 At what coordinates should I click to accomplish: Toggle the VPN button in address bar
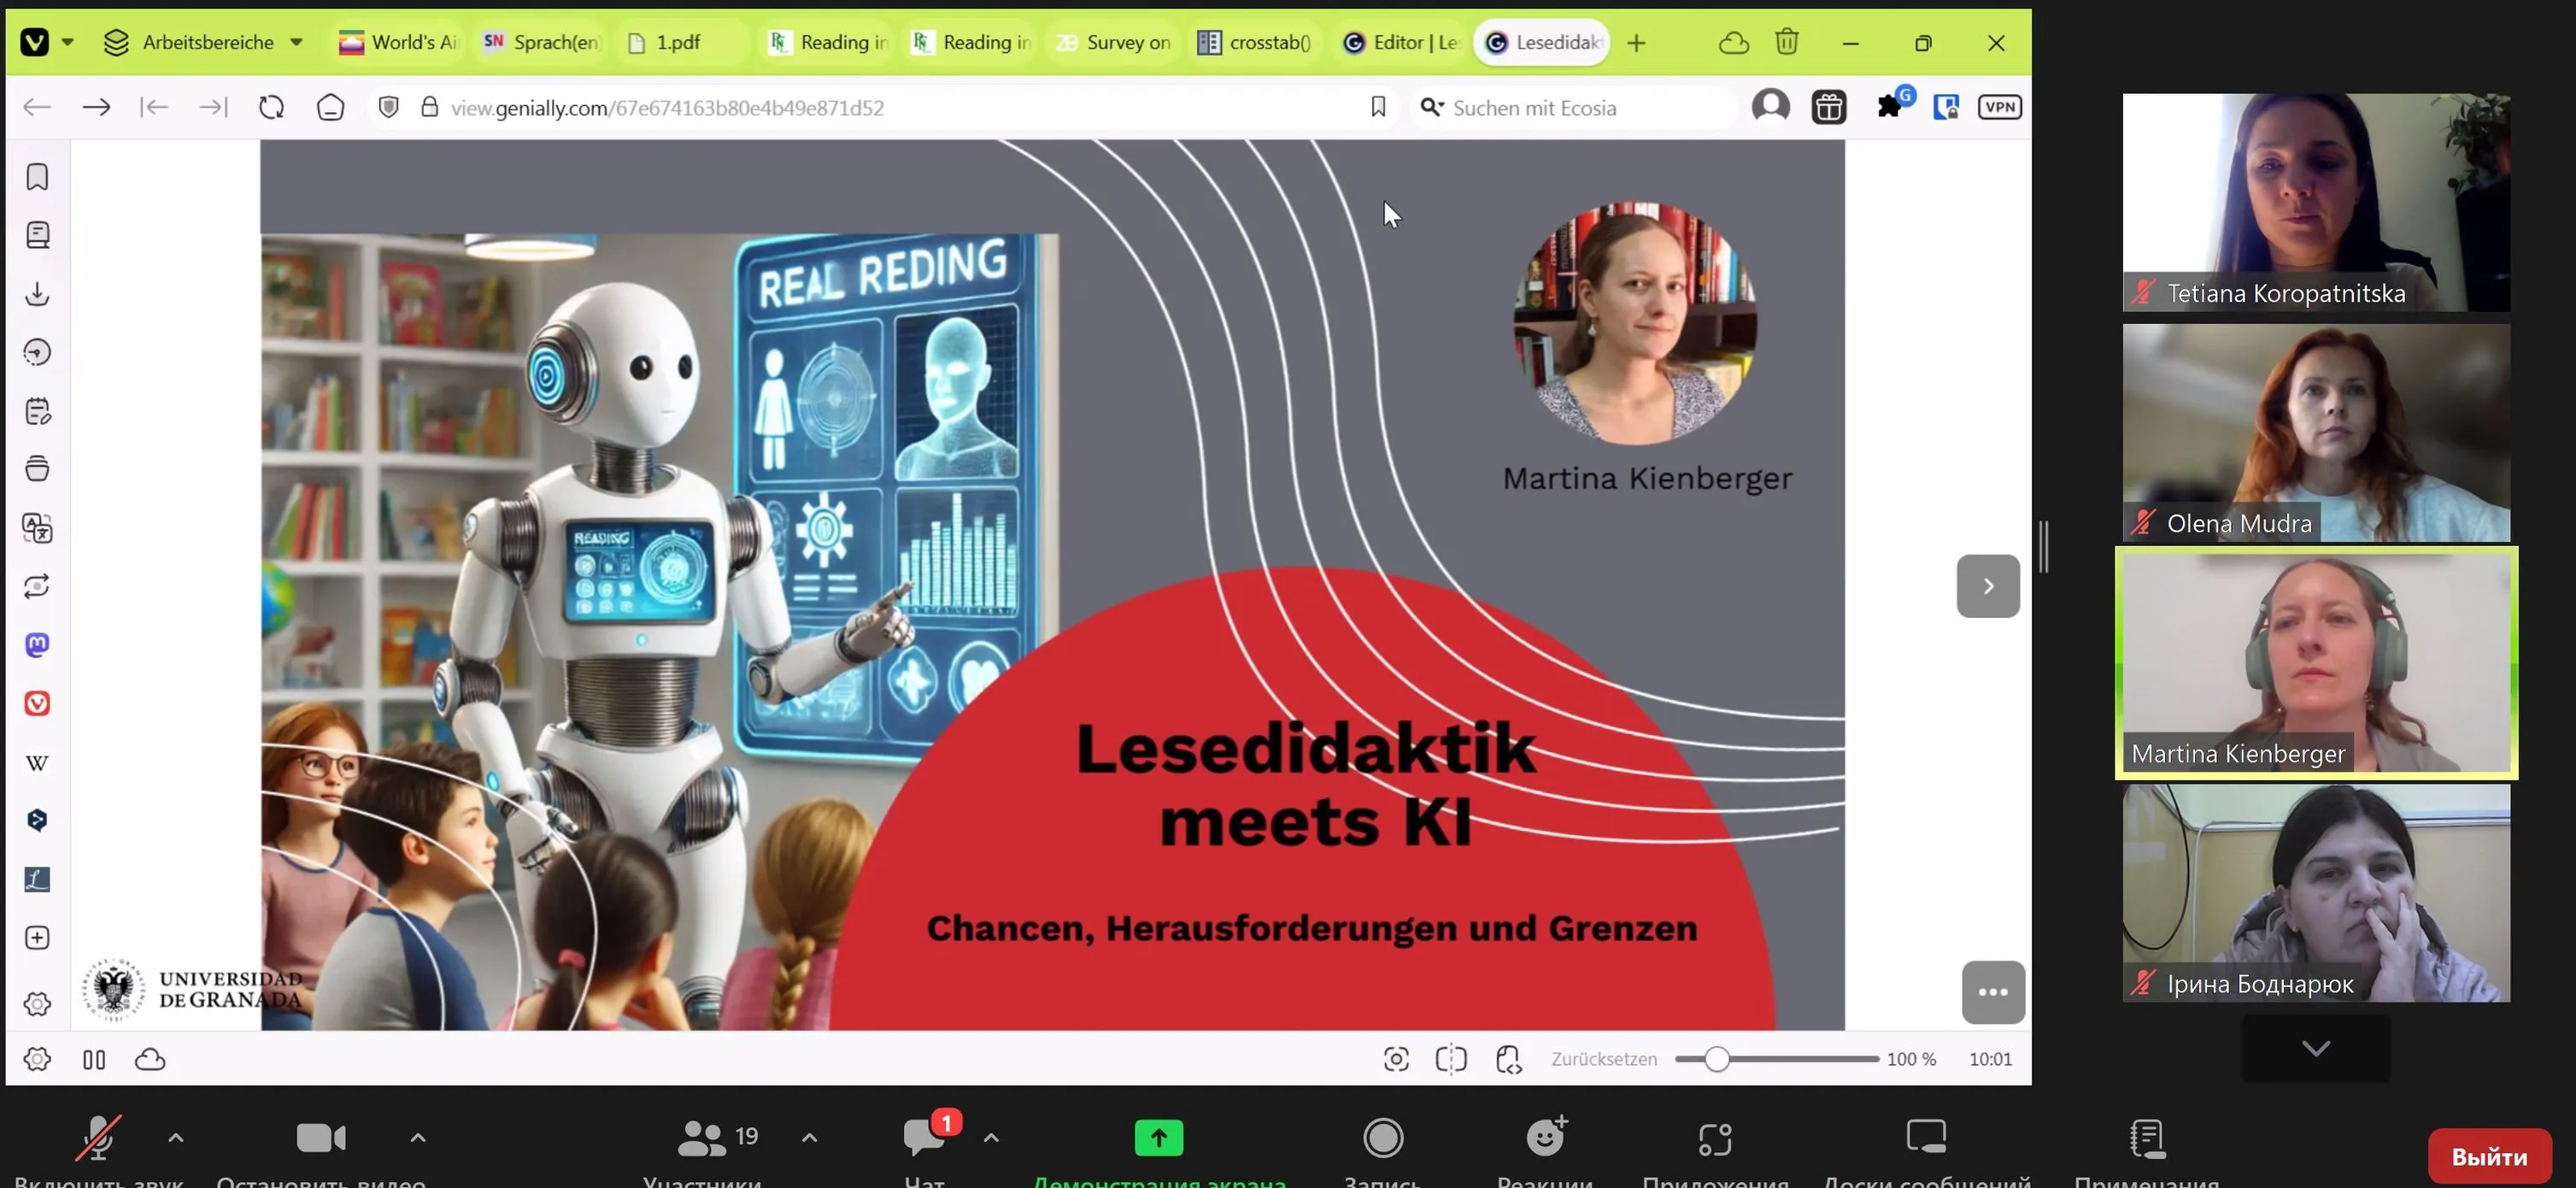coord(1999,107)
